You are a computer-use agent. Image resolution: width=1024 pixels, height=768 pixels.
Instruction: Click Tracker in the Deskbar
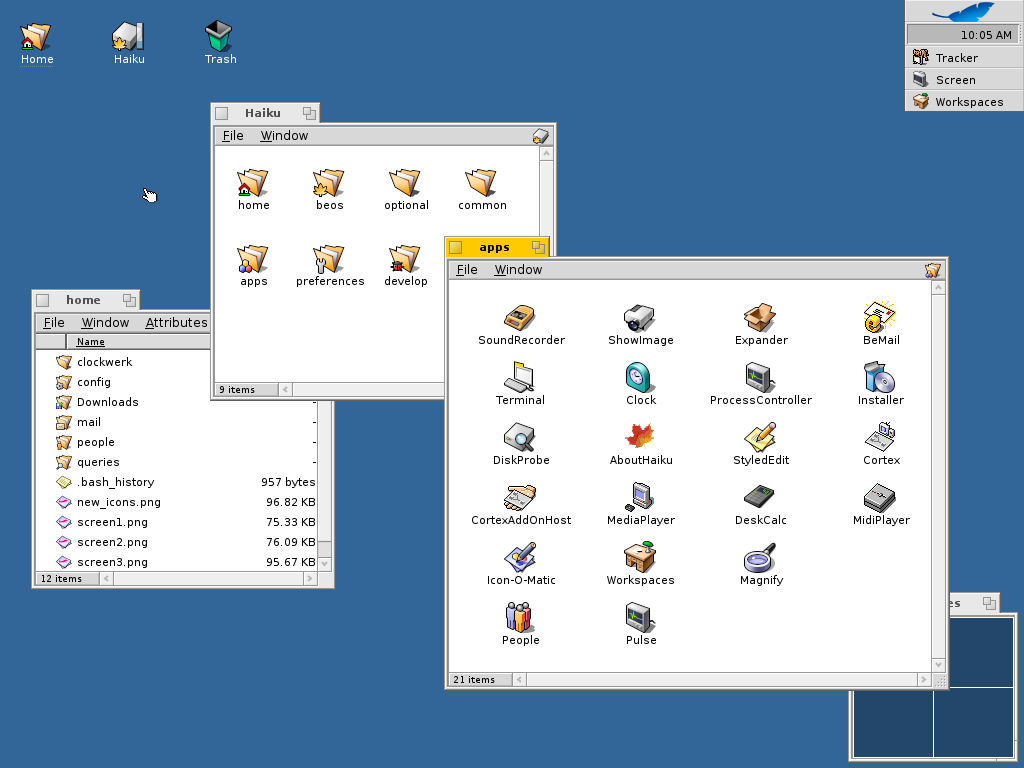pos(964,57)
